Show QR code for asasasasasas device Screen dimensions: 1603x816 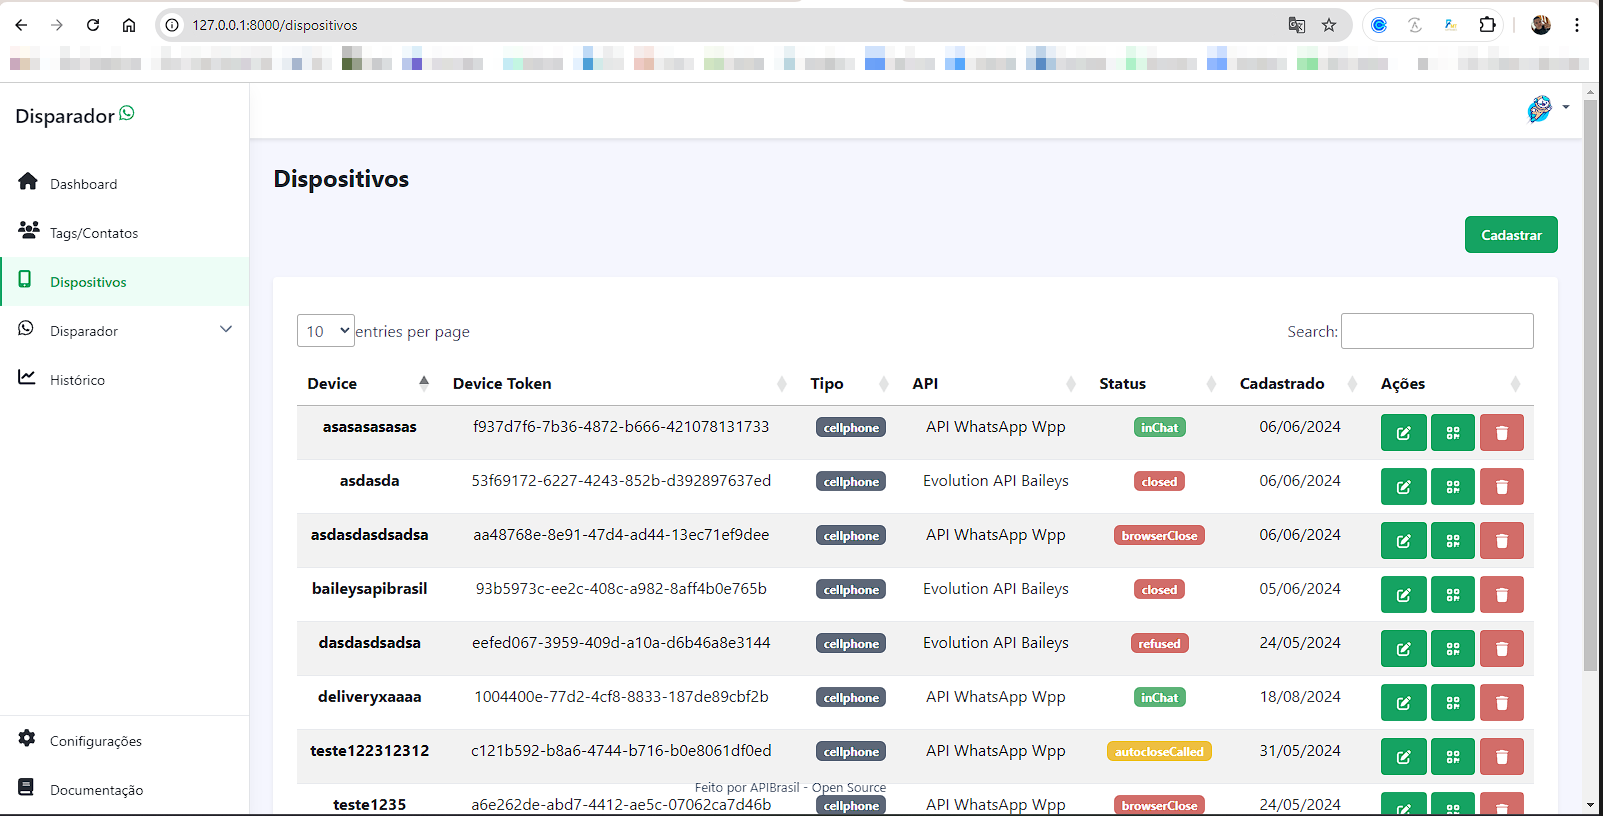click(x=1453, y=433)
